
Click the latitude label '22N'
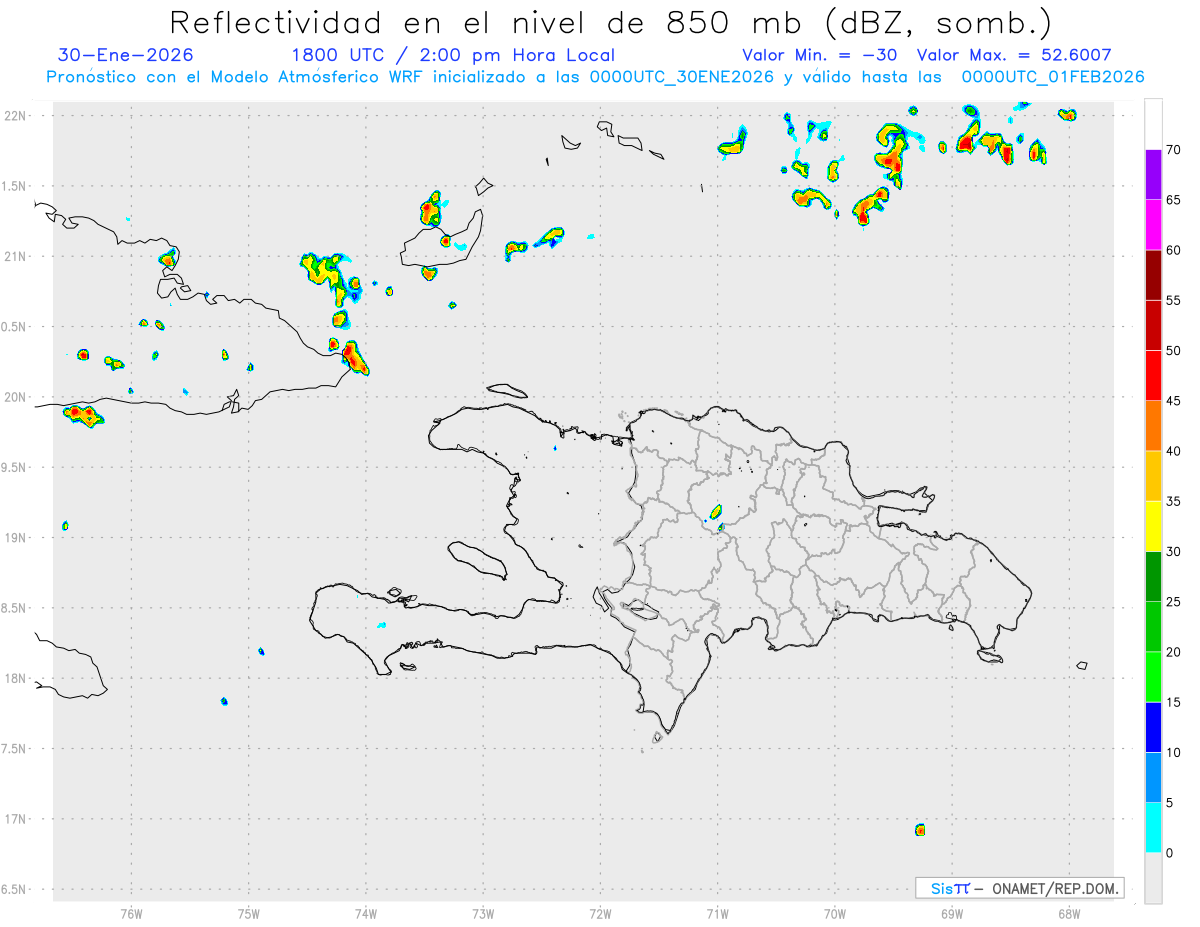17,116
